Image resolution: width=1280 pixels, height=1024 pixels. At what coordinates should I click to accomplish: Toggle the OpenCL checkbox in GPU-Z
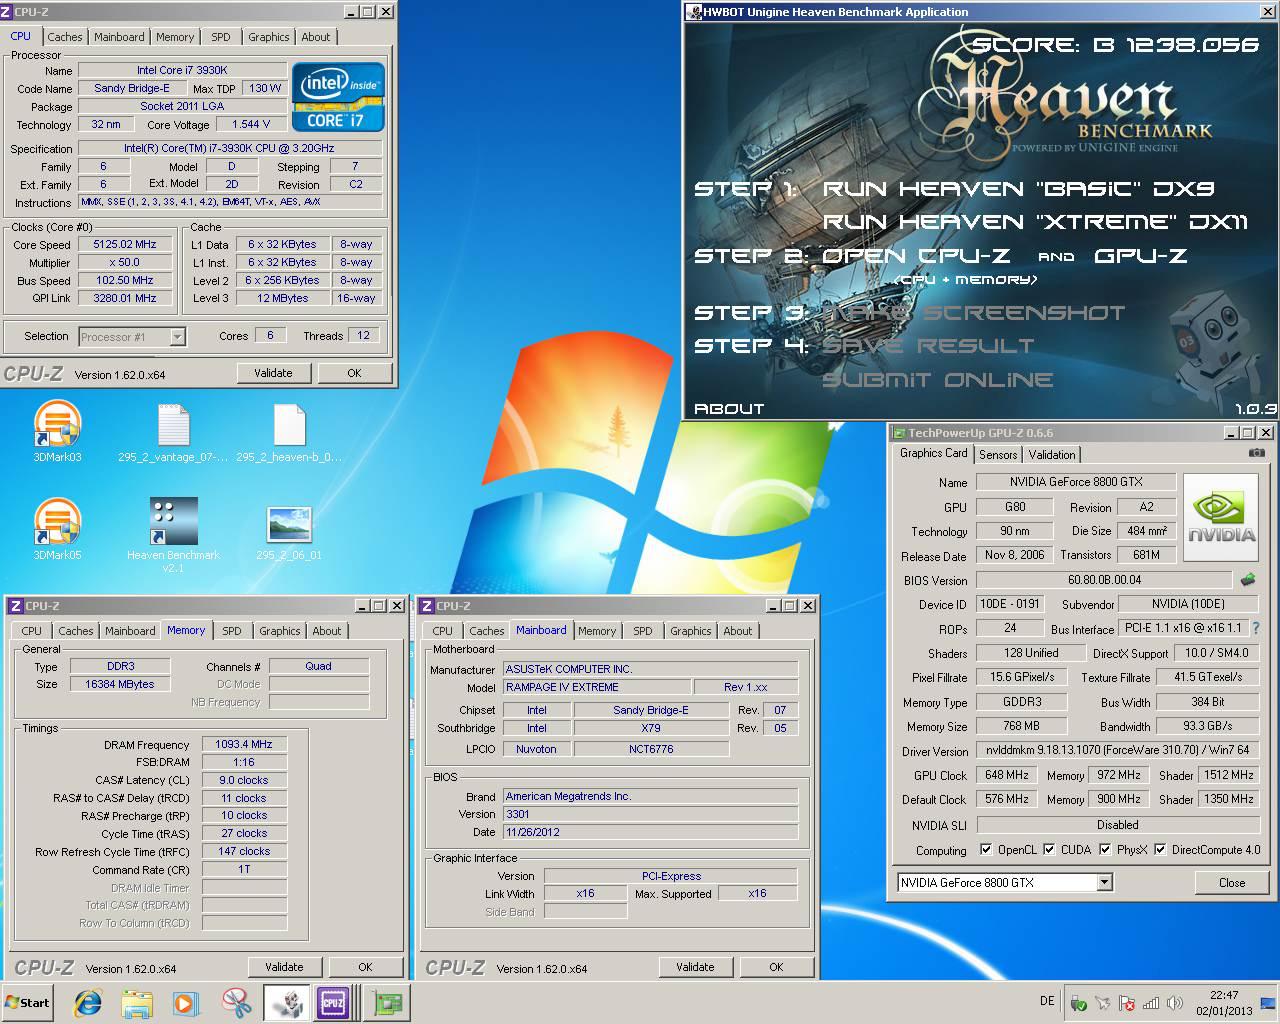(x=986, y=849)
